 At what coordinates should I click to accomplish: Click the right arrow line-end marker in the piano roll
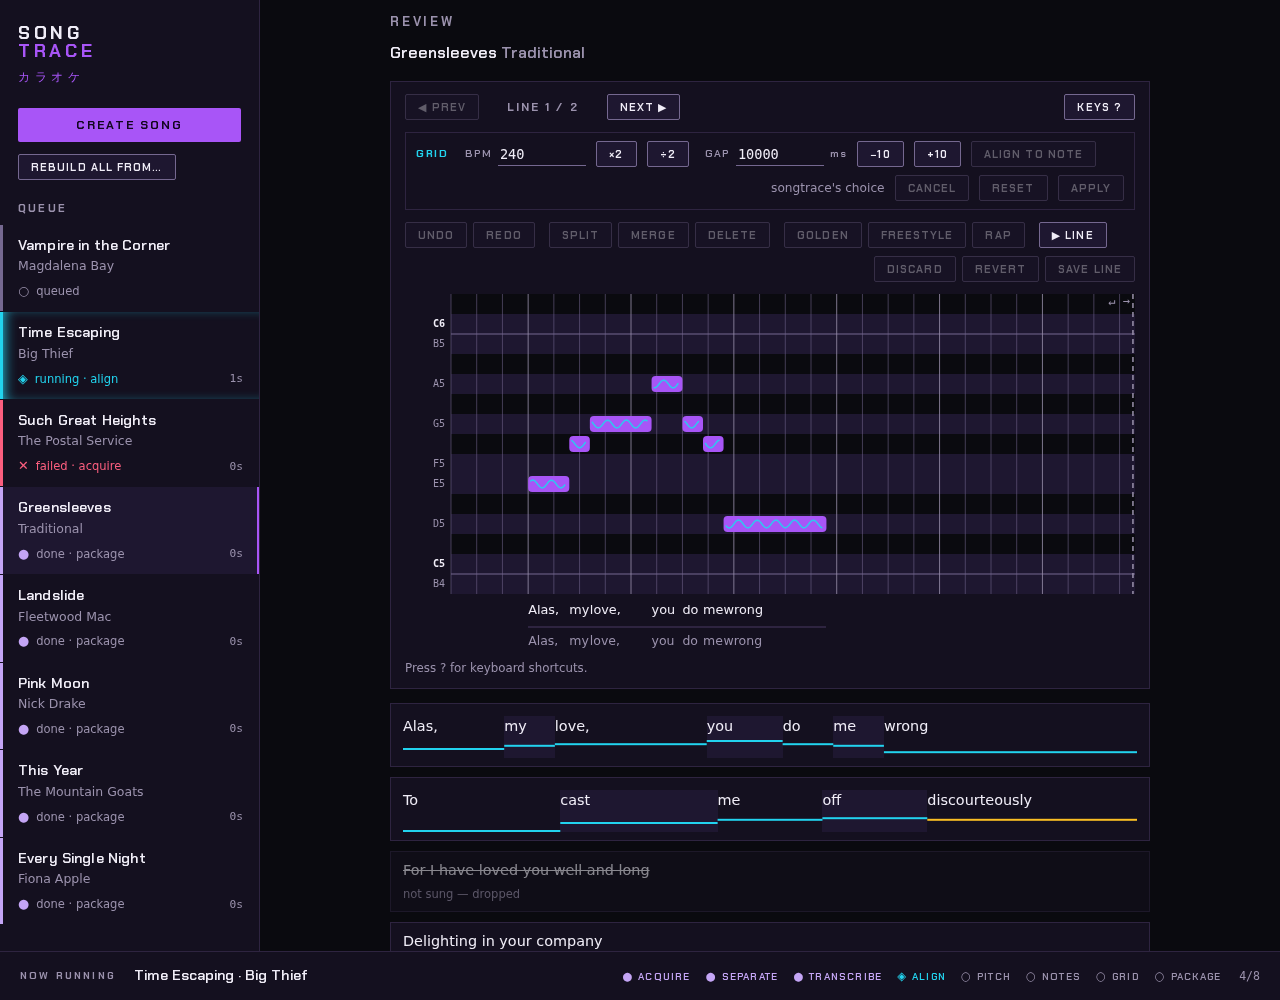click(1126, 302)
